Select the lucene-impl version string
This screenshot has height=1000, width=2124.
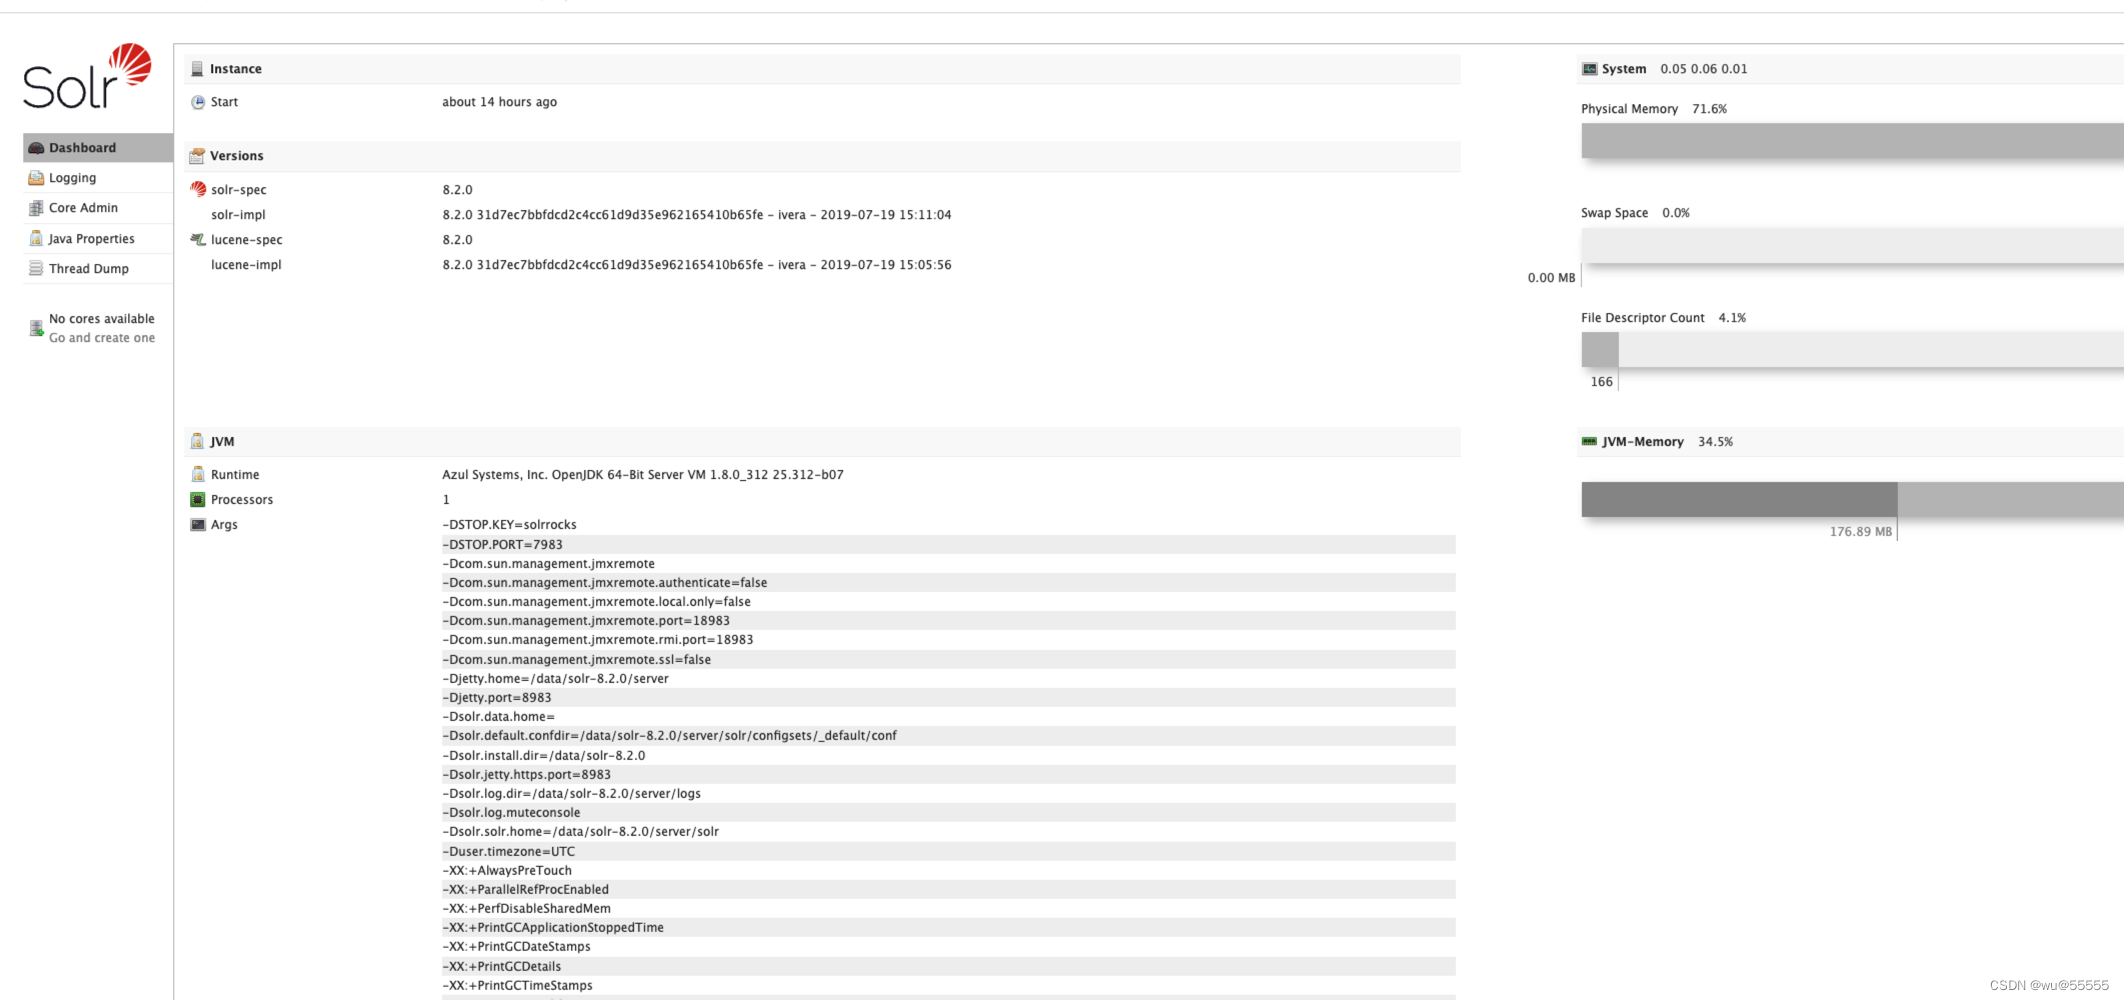(697, 265)
